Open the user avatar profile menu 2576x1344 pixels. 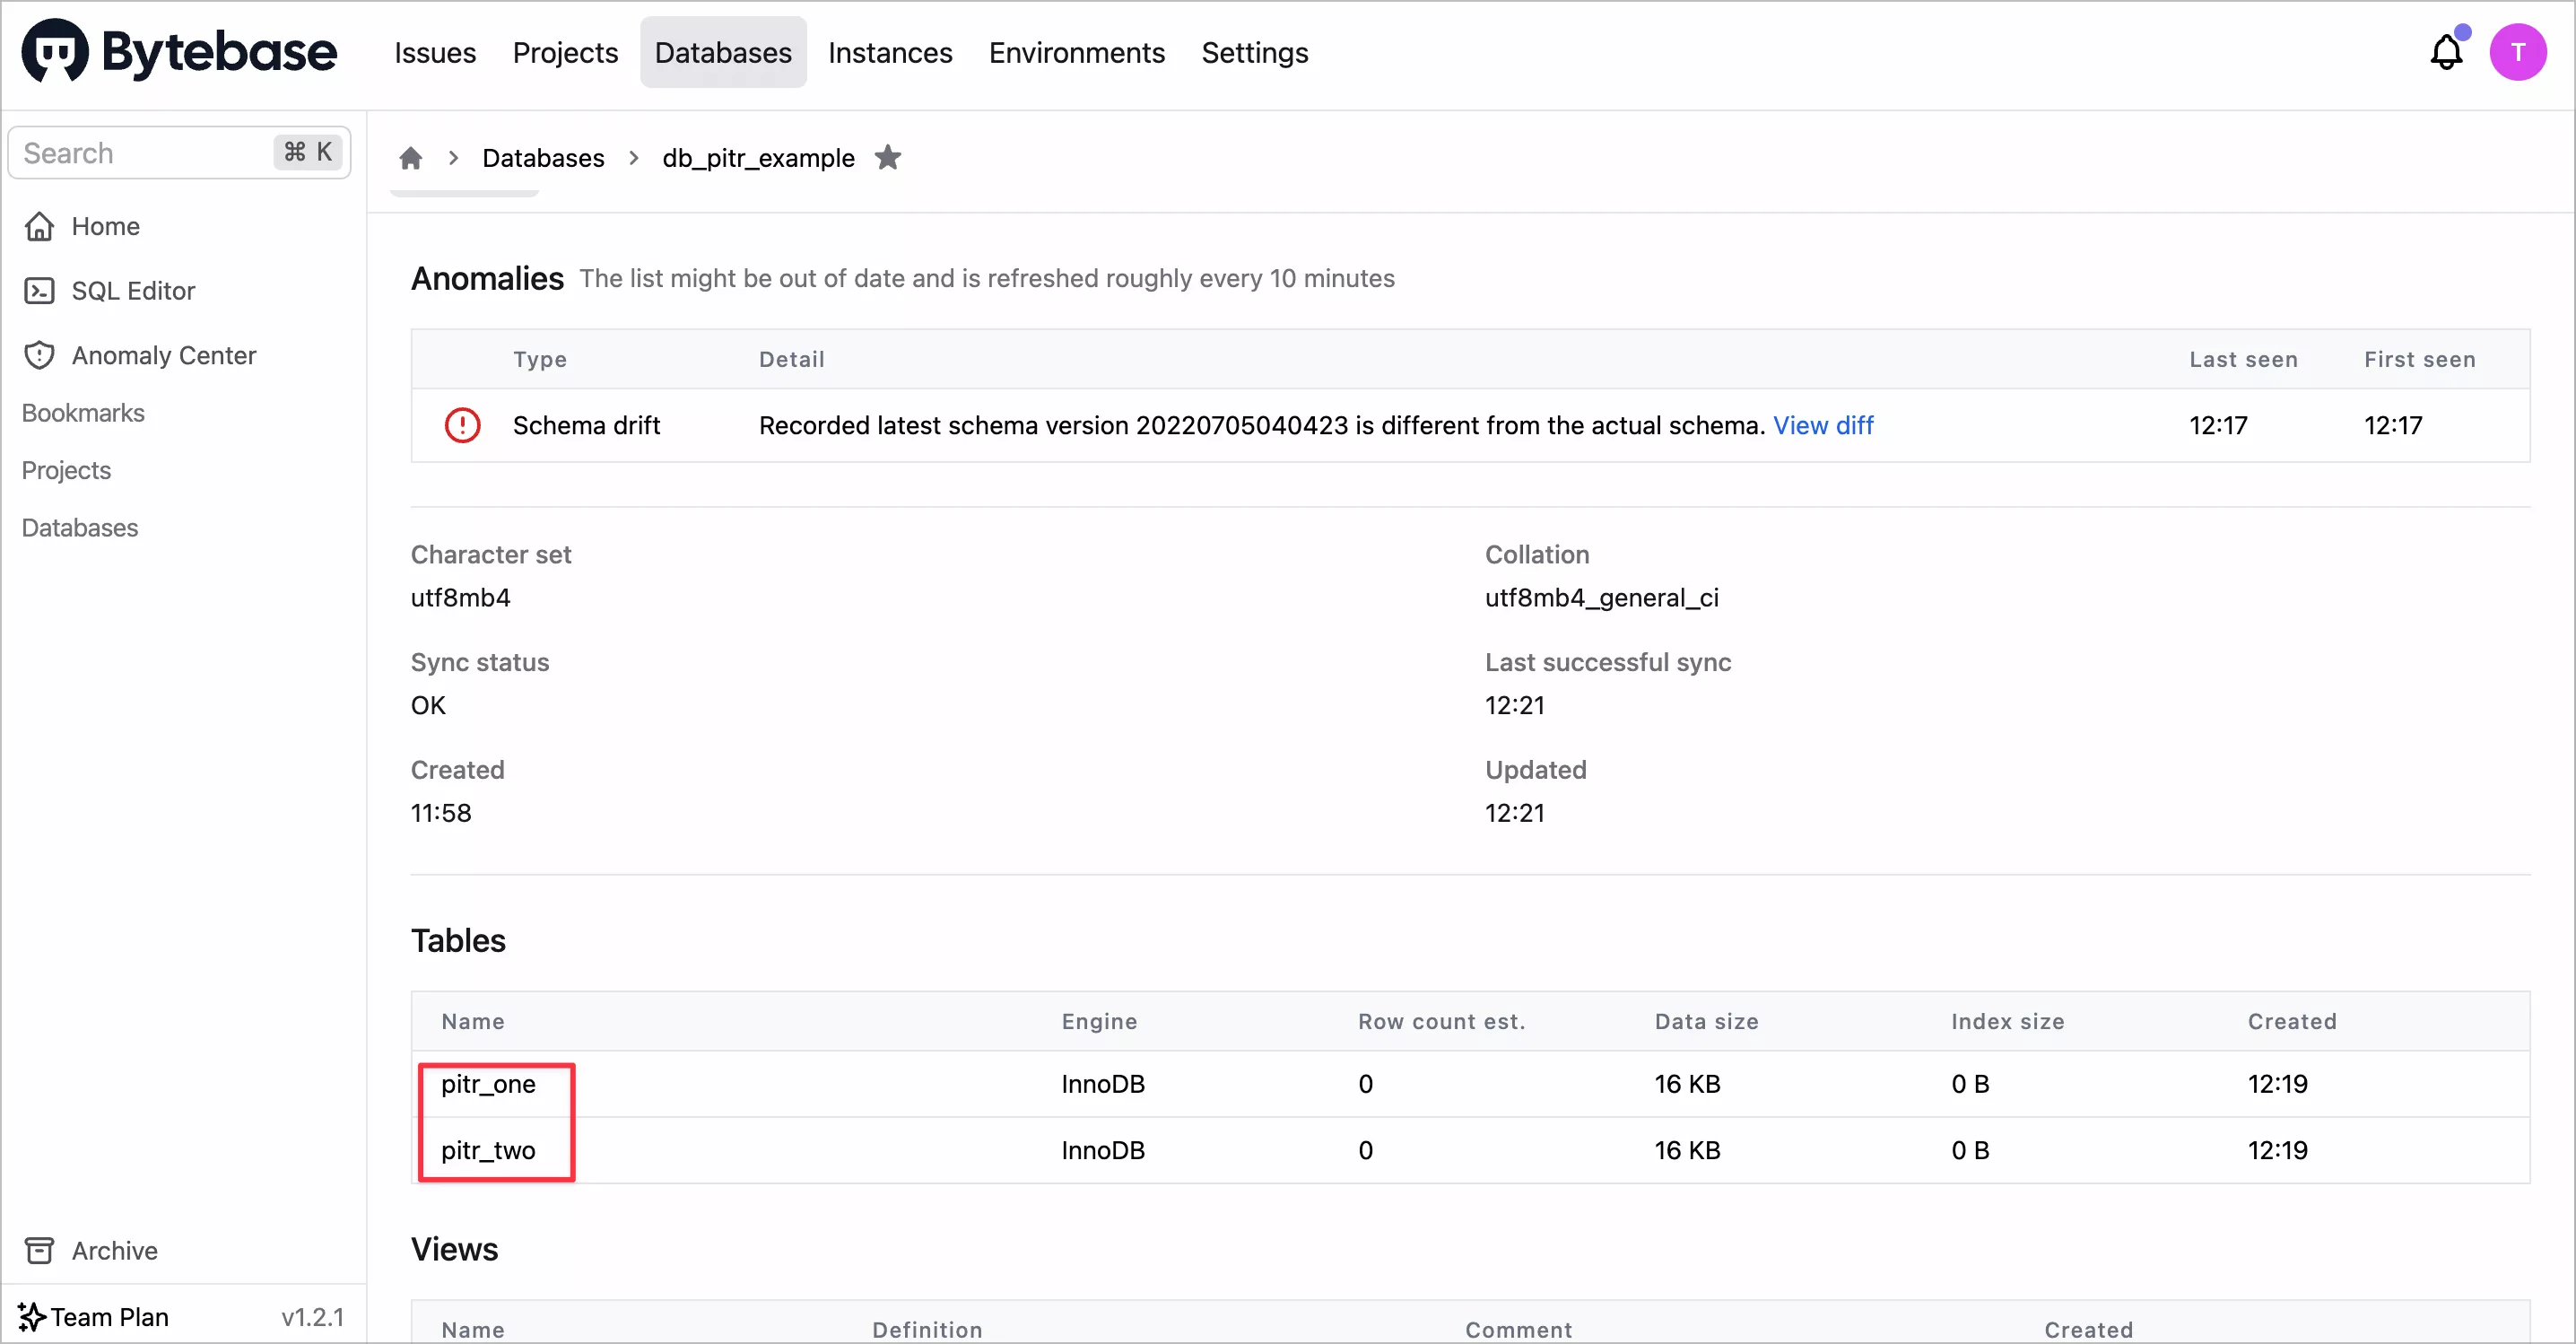pos(2518,52)
